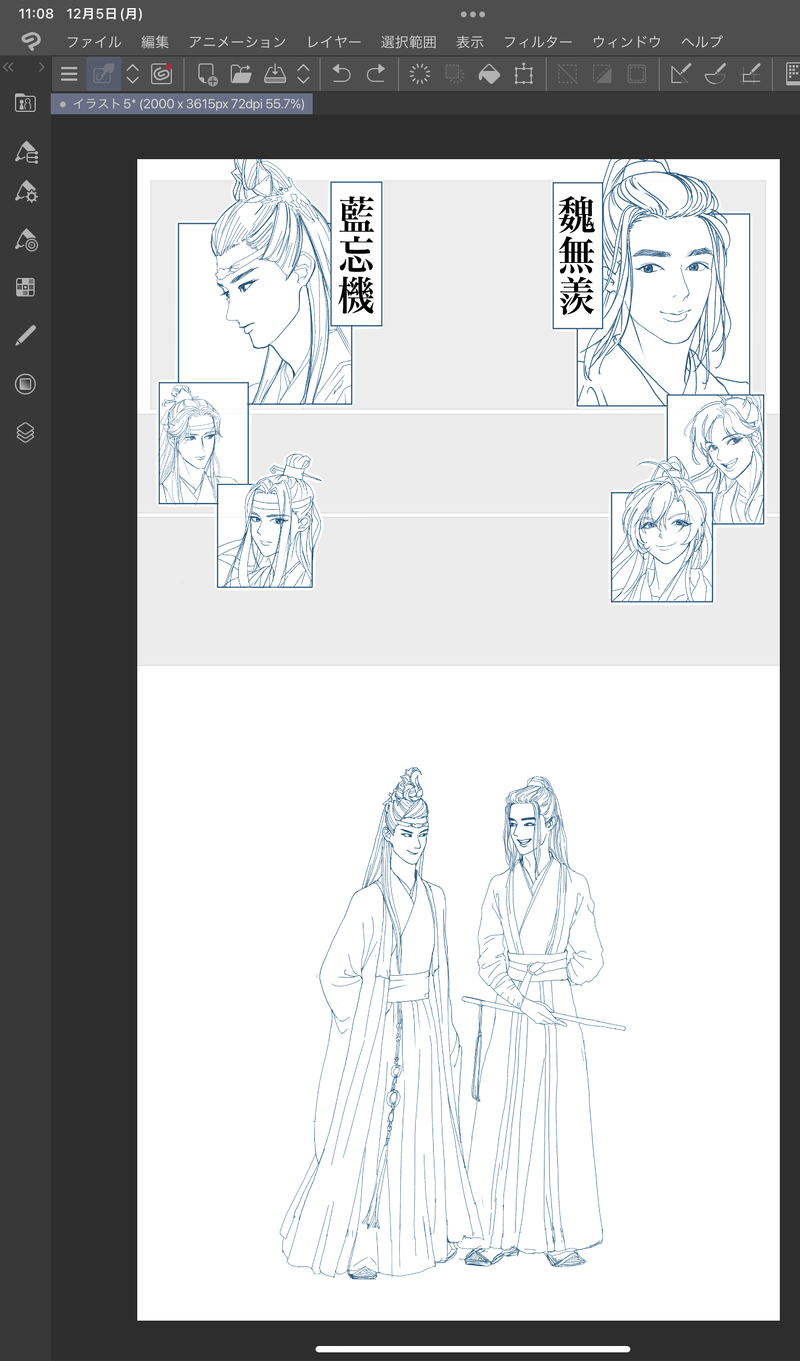Create a new canvas
The image size is (800, 1361).
pyautogui.click(x=207, y=74)
